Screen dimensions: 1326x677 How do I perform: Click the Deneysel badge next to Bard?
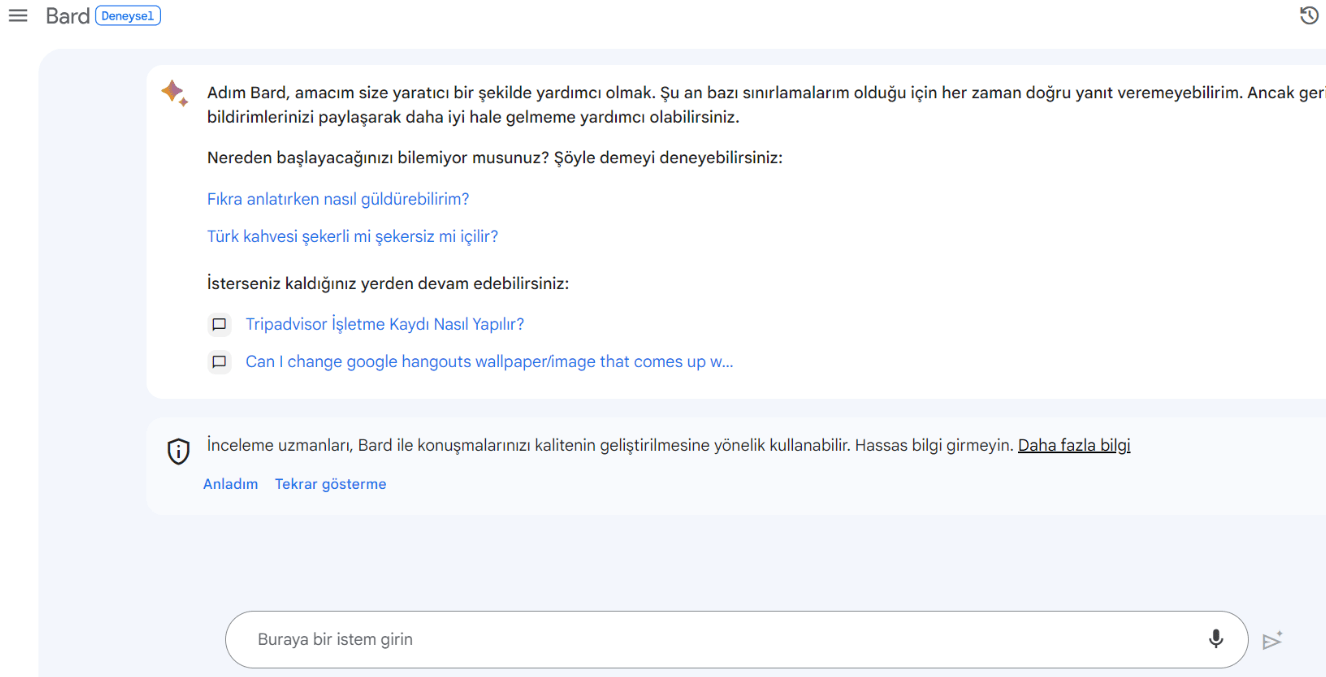[x=128, y=16]
